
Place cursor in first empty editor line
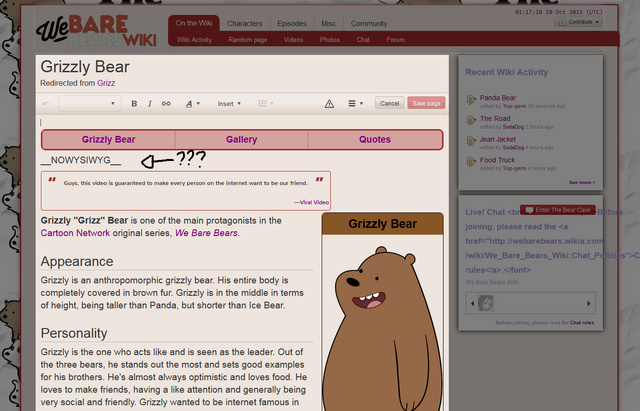coord(241,122)
